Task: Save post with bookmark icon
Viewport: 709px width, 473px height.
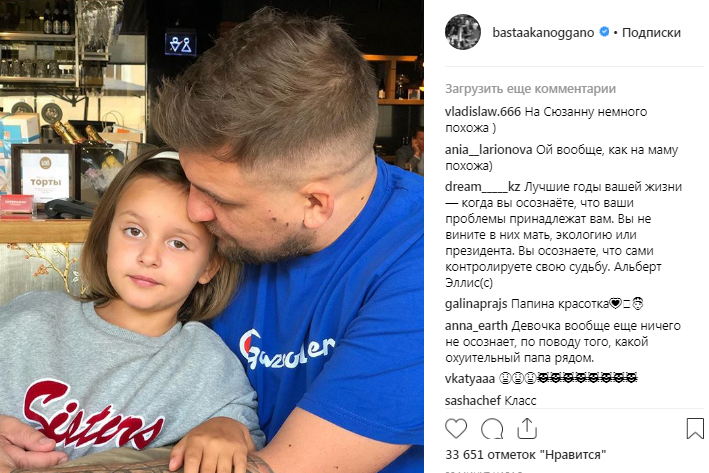Action: 695,428
